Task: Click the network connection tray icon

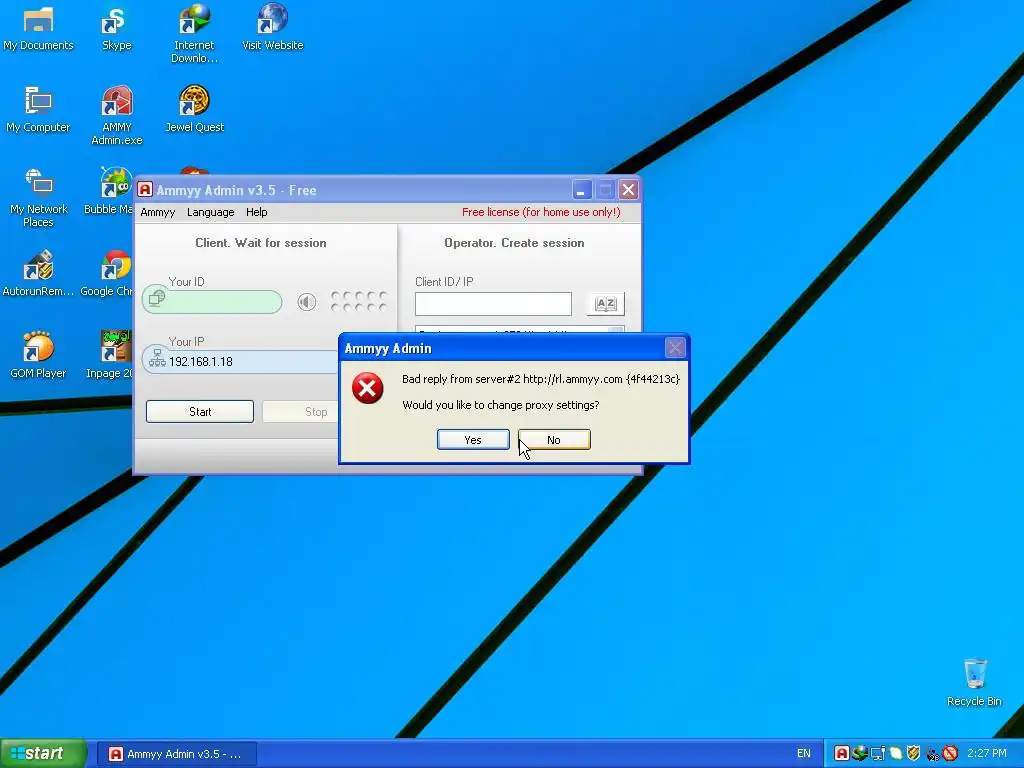Action: tap(878, 754)
